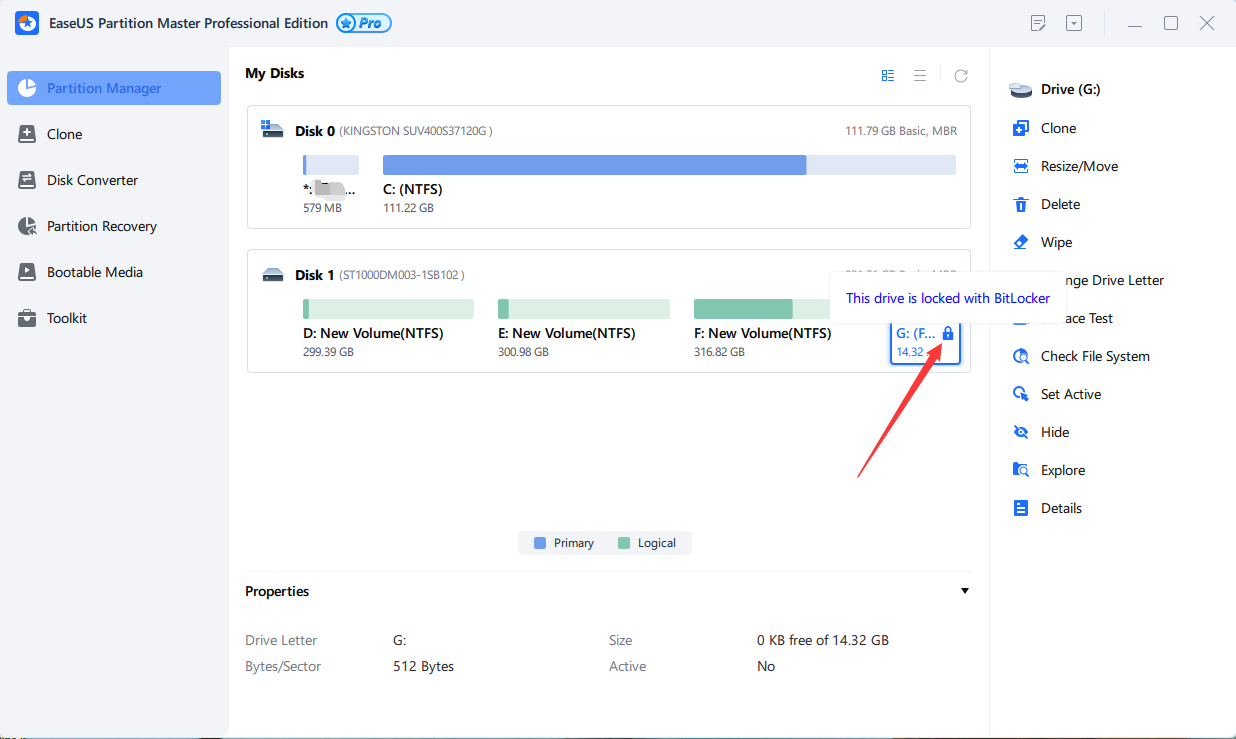The image size is (1236, 739).
Task: Hide the selected G: partition
Action: (1054, 432)
